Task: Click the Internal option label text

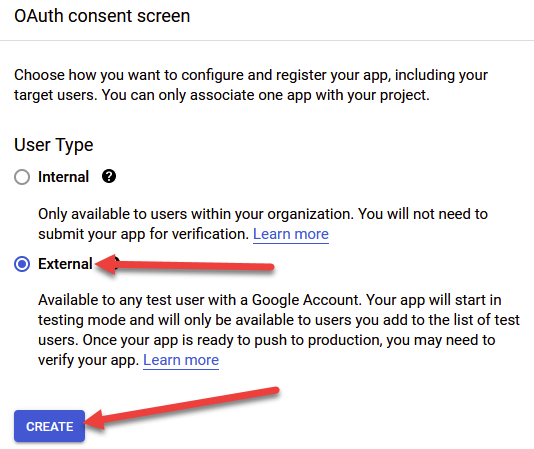Action: pos(63,177)
